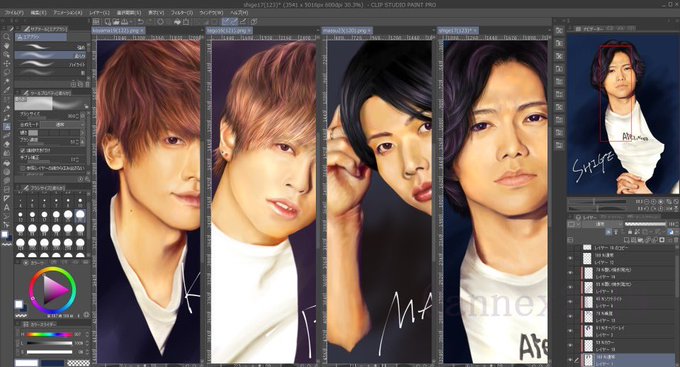Hide the 61 % オーバーレイ layer
Screen dimensions: 680x367
[571, 331]
